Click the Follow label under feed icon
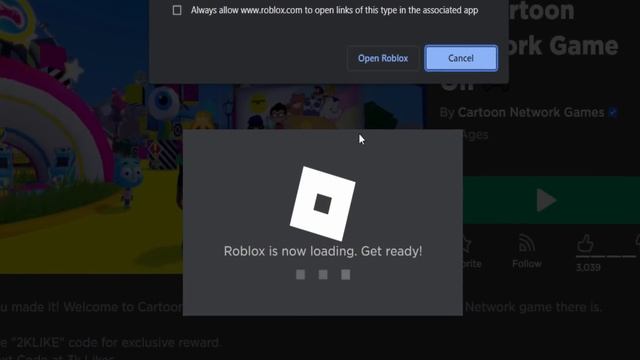The width and height of the screenshot is (640, 360). 527,264
